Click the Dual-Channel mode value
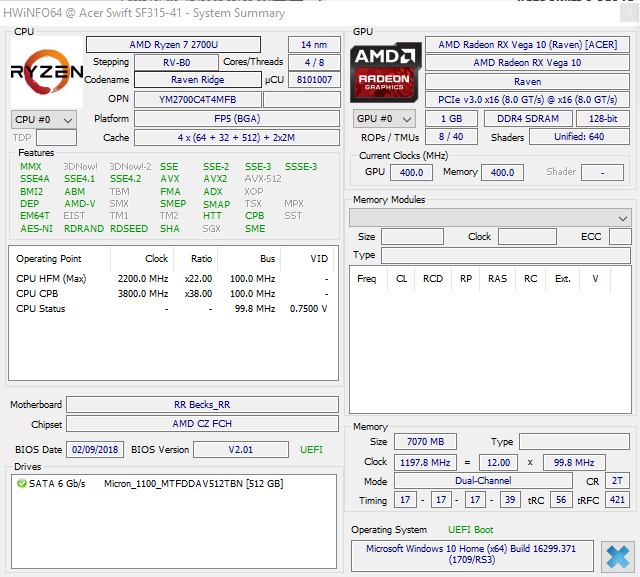The height and width of the screenshot is (577, 640). pyautogui.click(x=483, y=481)
